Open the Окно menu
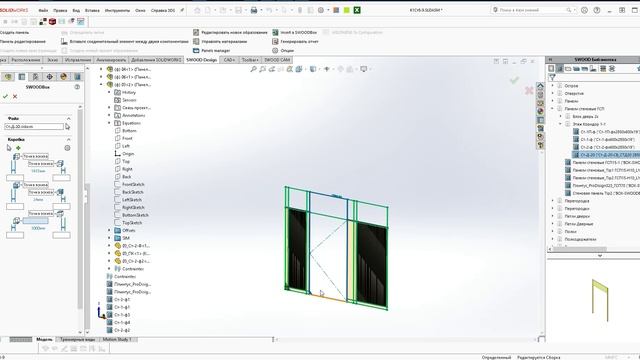 [140, 10]
